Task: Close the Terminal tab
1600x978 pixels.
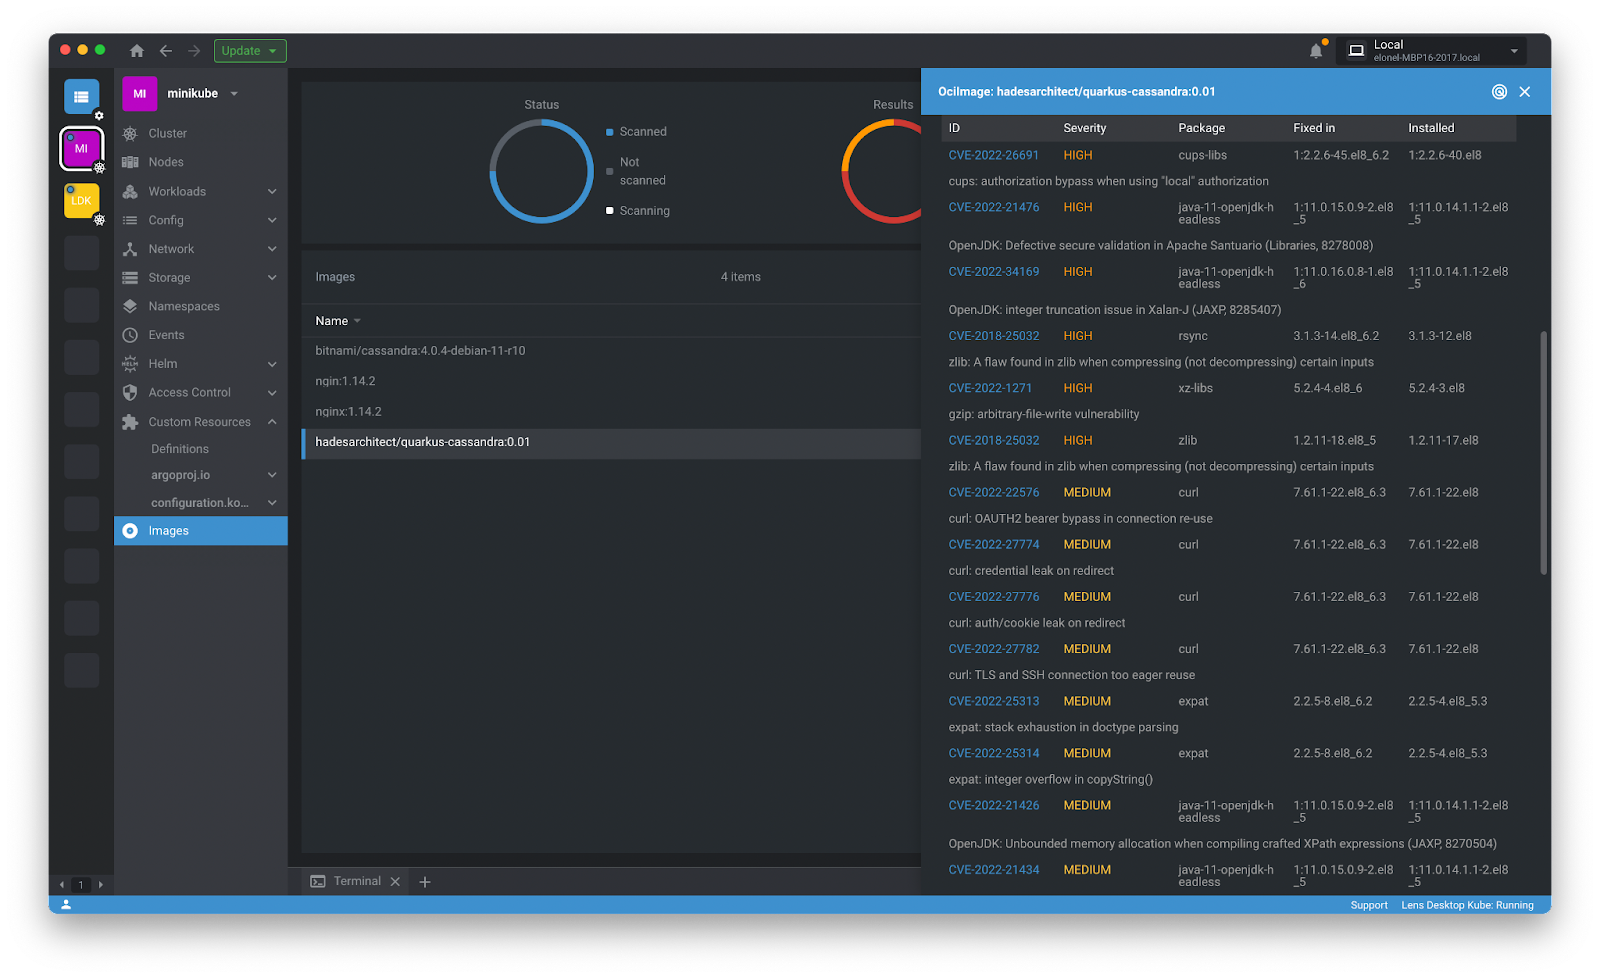Action: (x=395, y=882)
